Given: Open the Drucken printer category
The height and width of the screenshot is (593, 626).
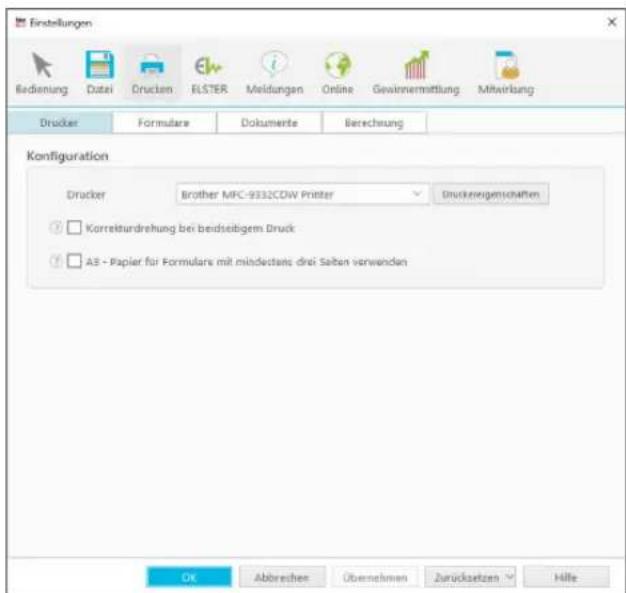Looking at the screenshot, I should click(152, 73).
